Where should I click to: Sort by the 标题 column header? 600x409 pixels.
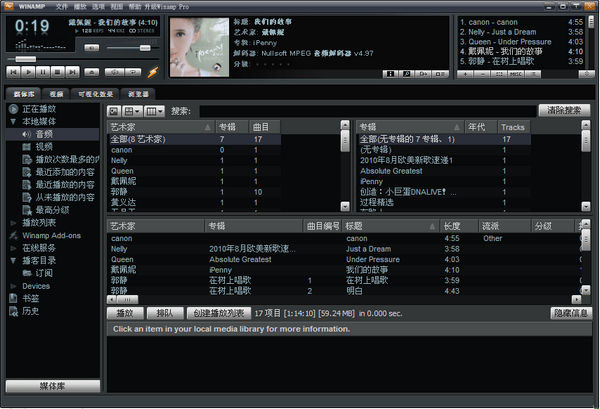pyautogui.click(x=390, y=226)
